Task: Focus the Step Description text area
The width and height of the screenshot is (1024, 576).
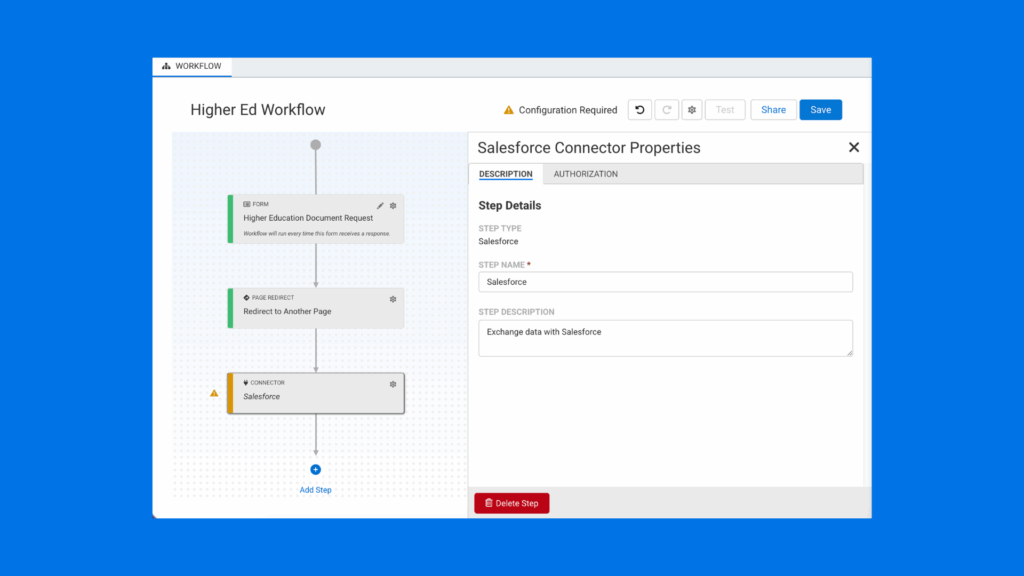Action: point(665,338)
